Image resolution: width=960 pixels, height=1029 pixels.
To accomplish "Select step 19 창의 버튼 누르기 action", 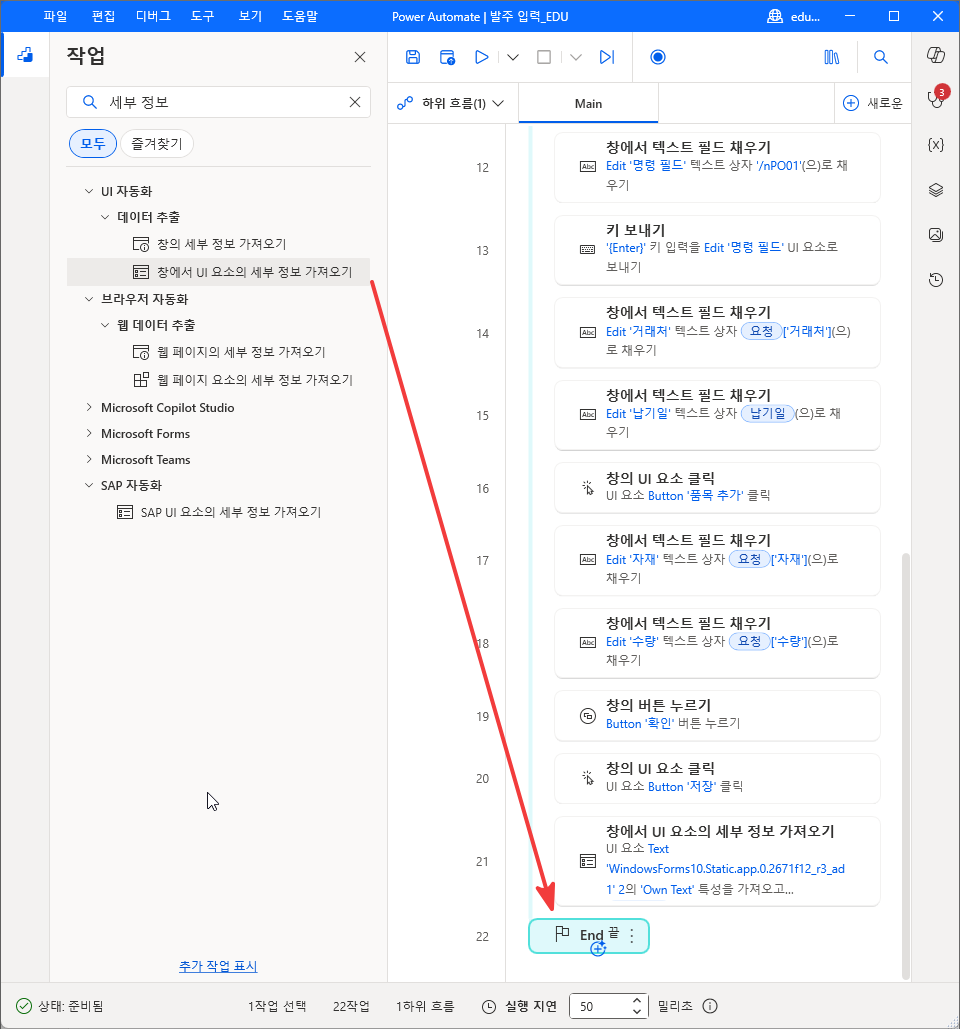I will pyautogui.click(x=717, y=715).
